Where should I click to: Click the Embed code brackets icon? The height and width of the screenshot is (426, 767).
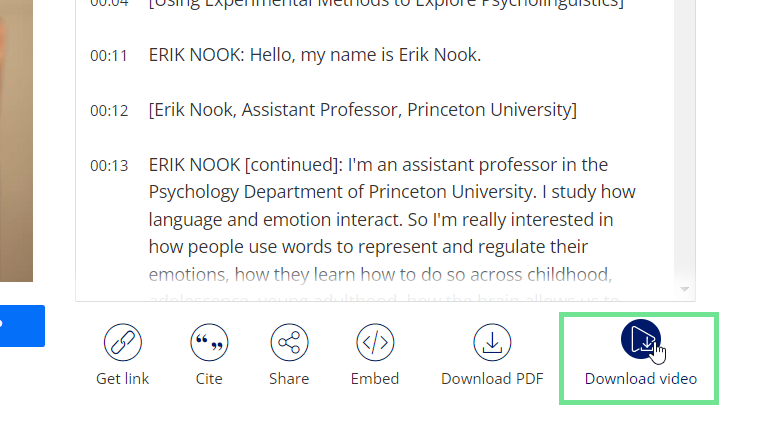pyautogui.click(x=375, y=343)
